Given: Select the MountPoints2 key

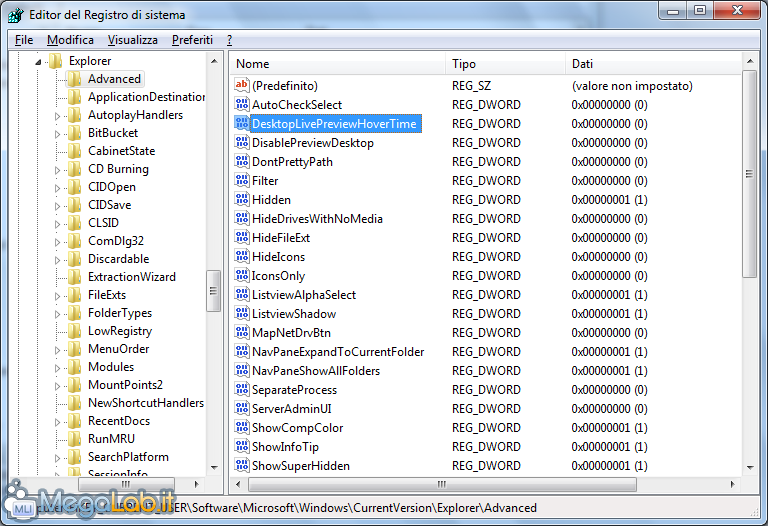Looking at the screenshot, I should (125, 385).
